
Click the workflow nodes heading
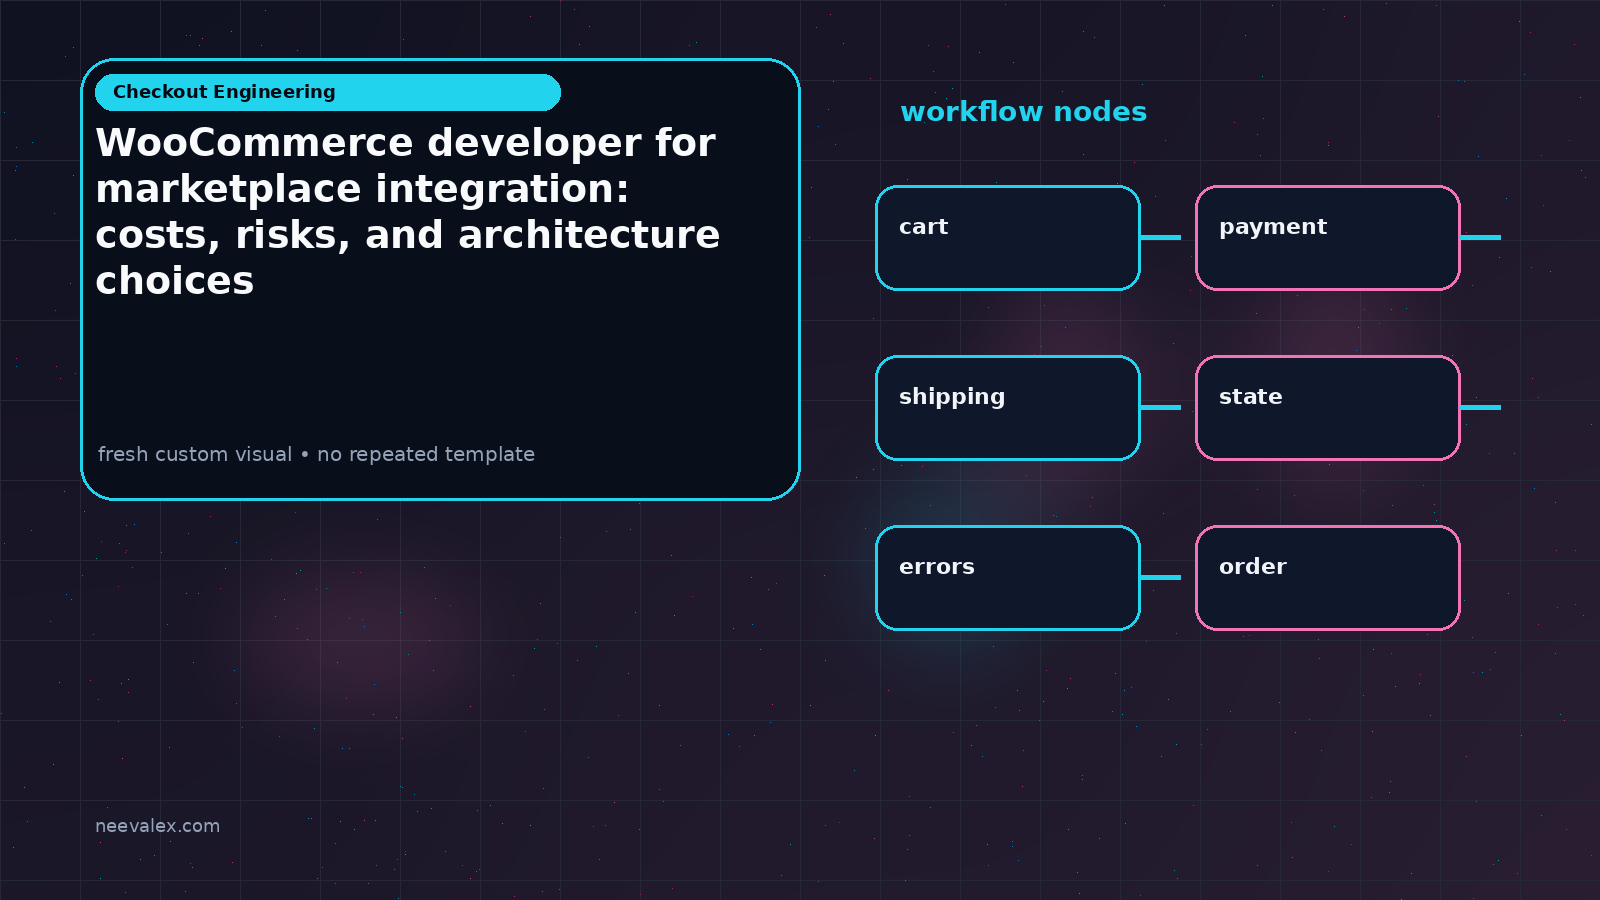click(1023, 112)
